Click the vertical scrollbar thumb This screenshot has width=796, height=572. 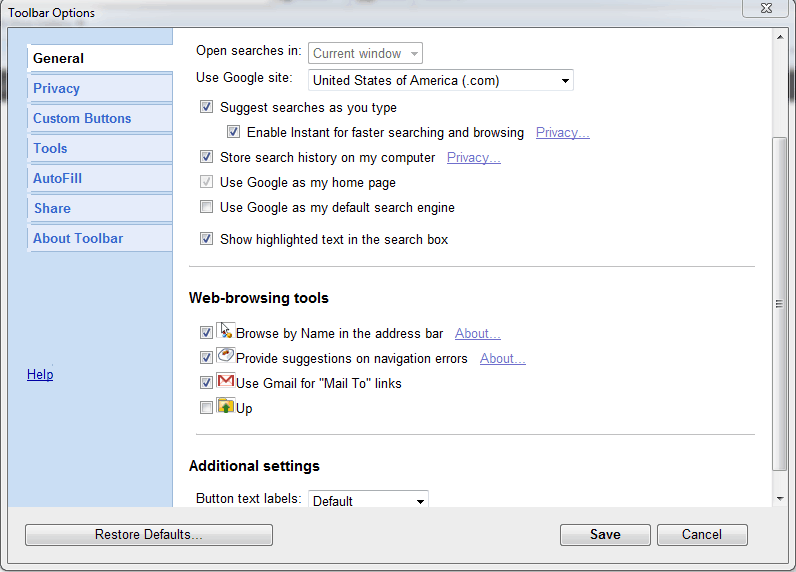780,304
